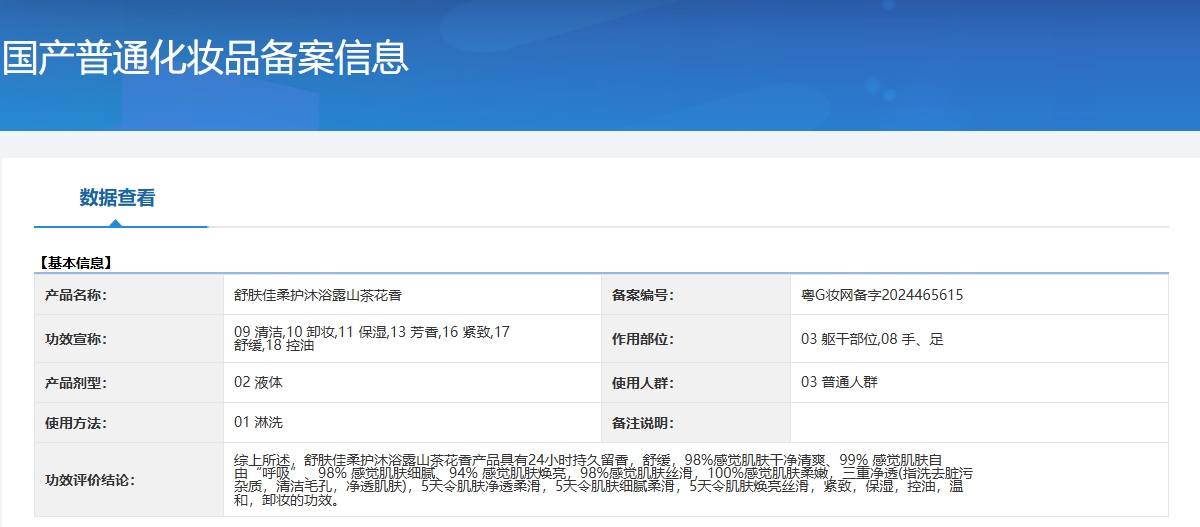This screenshot has height=527, width=1200.
Task: Switch to the 数据查看 tab
Action: 118,198
